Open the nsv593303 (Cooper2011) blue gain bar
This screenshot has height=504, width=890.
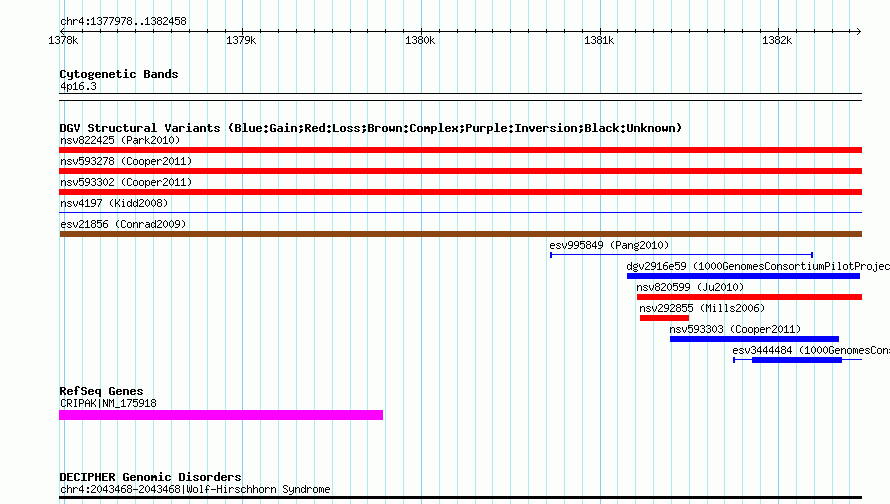point(754,339)
